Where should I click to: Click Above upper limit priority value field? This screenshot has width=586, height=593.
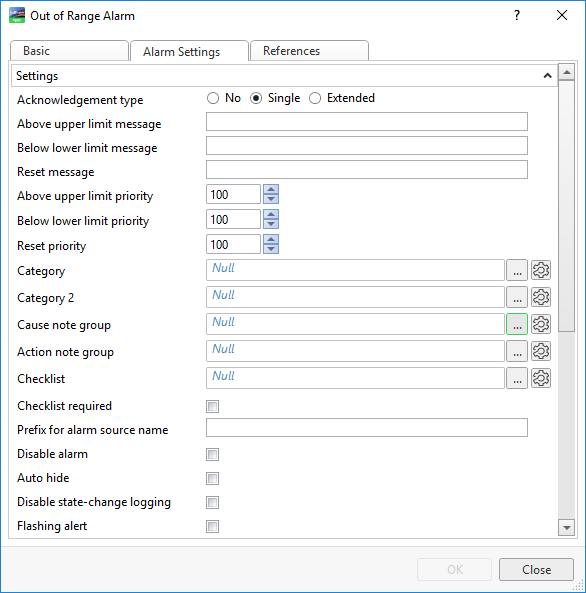tap(233, 194)
